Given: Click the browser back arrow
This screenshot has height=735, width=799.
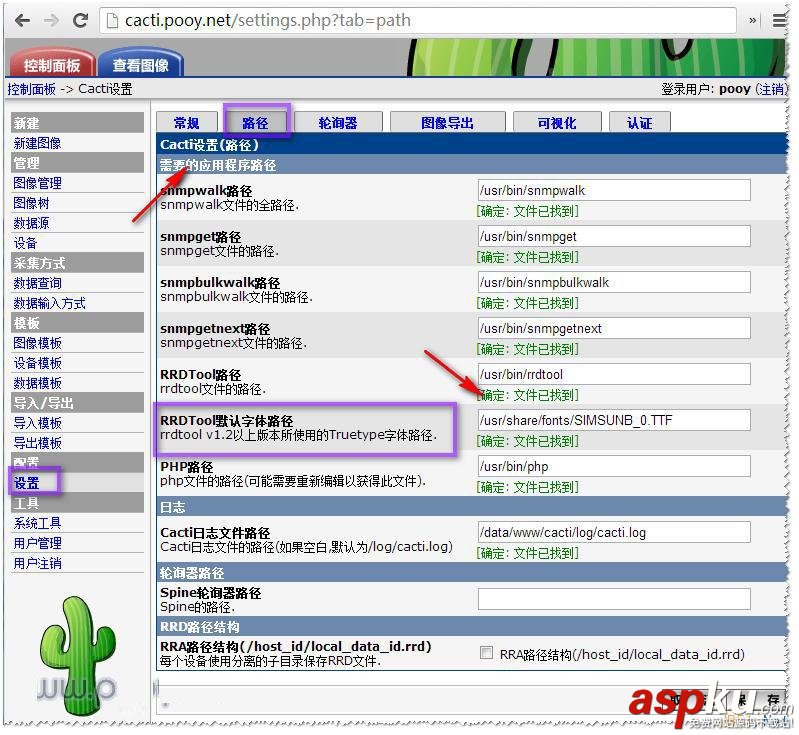Looking at the screenshot, I should [x=22, y=20].
